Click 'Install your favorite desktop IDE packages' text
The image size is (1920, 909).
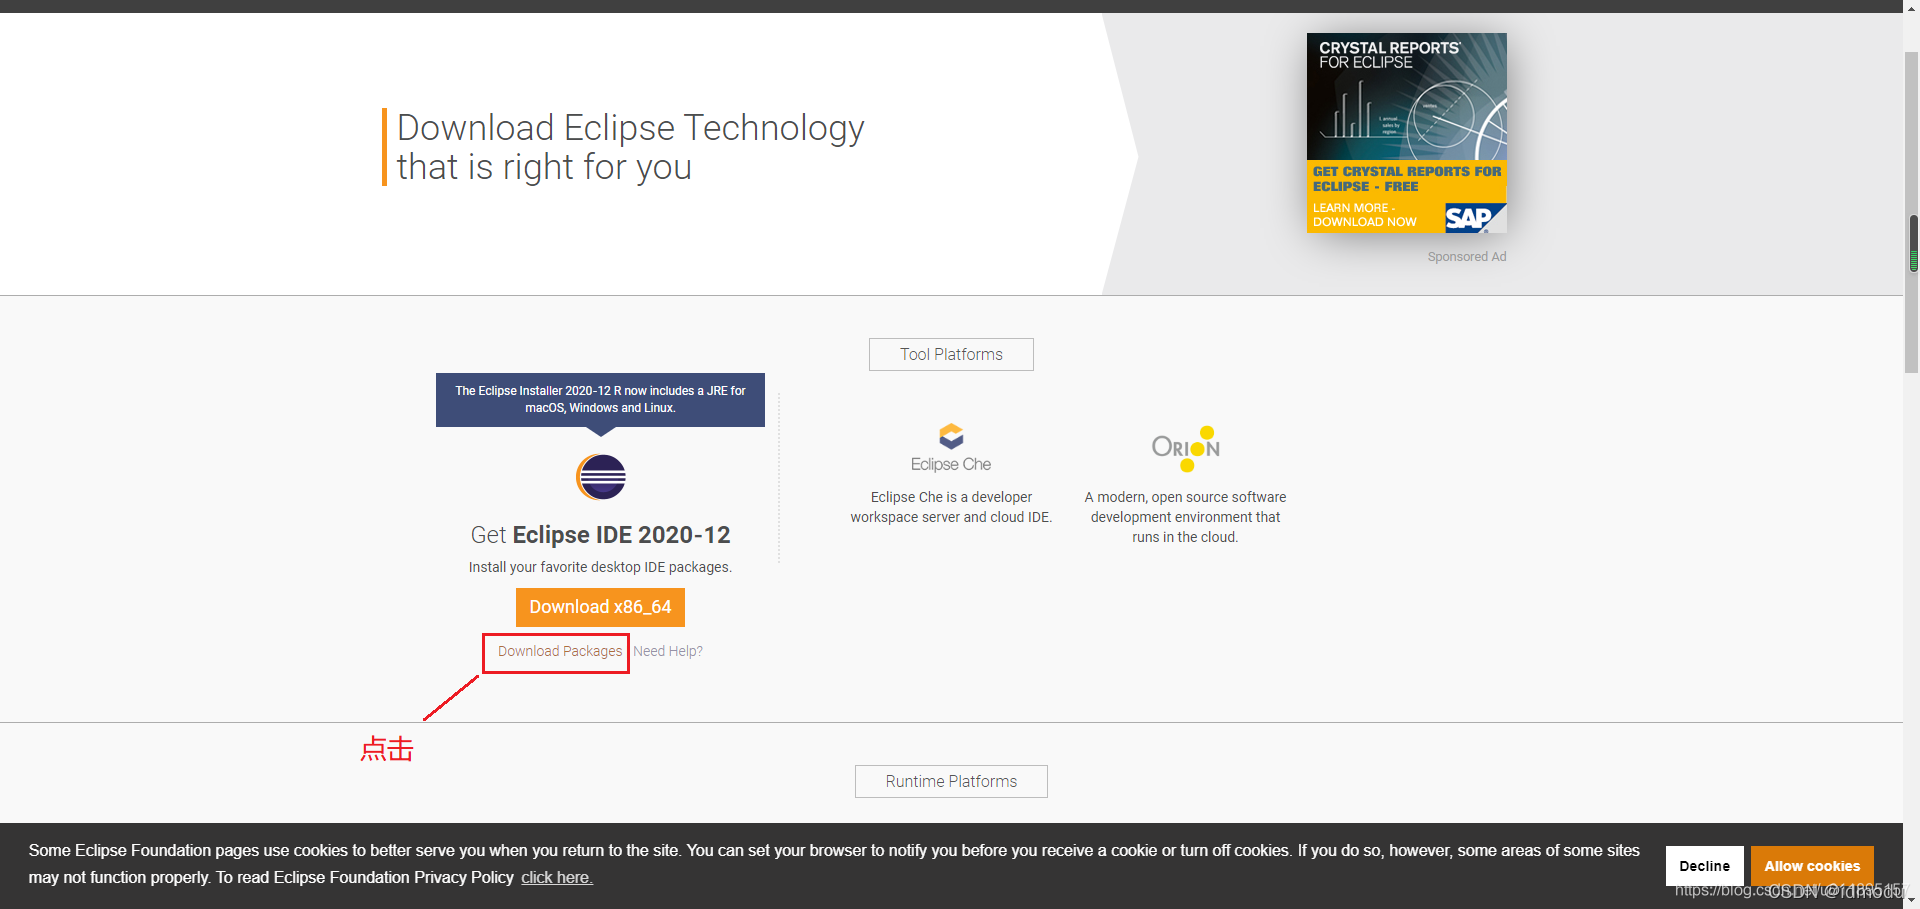(x=600, y=567)
